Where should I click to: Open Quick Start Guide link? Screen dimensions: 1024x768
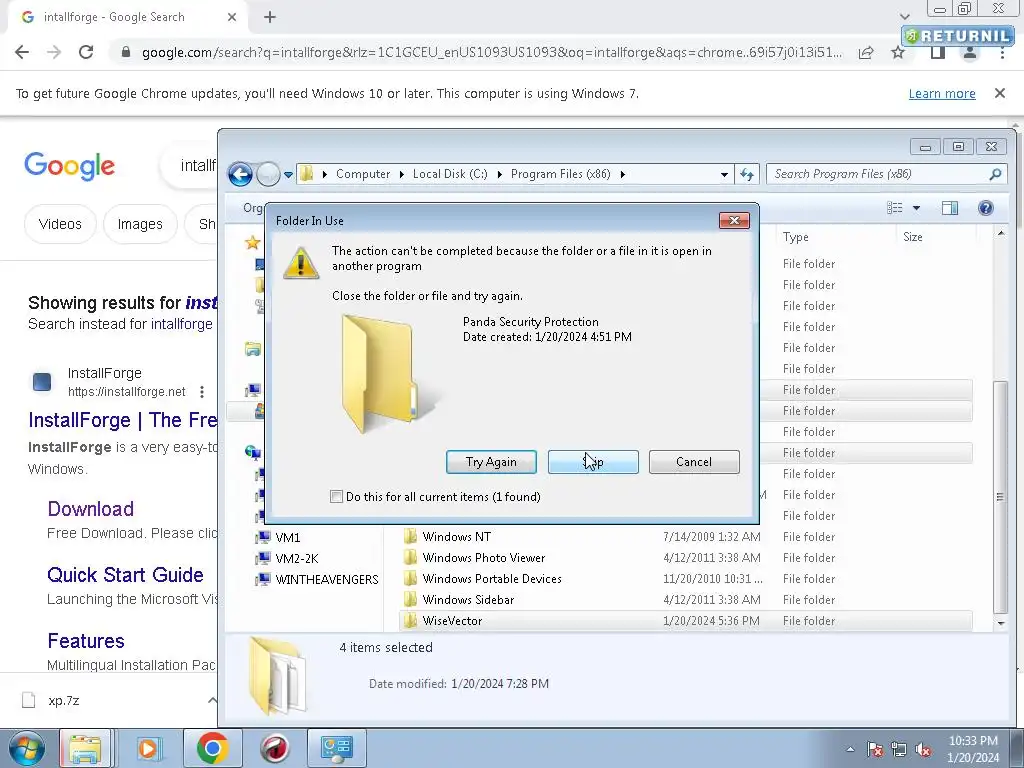click(x=125, y=575)
